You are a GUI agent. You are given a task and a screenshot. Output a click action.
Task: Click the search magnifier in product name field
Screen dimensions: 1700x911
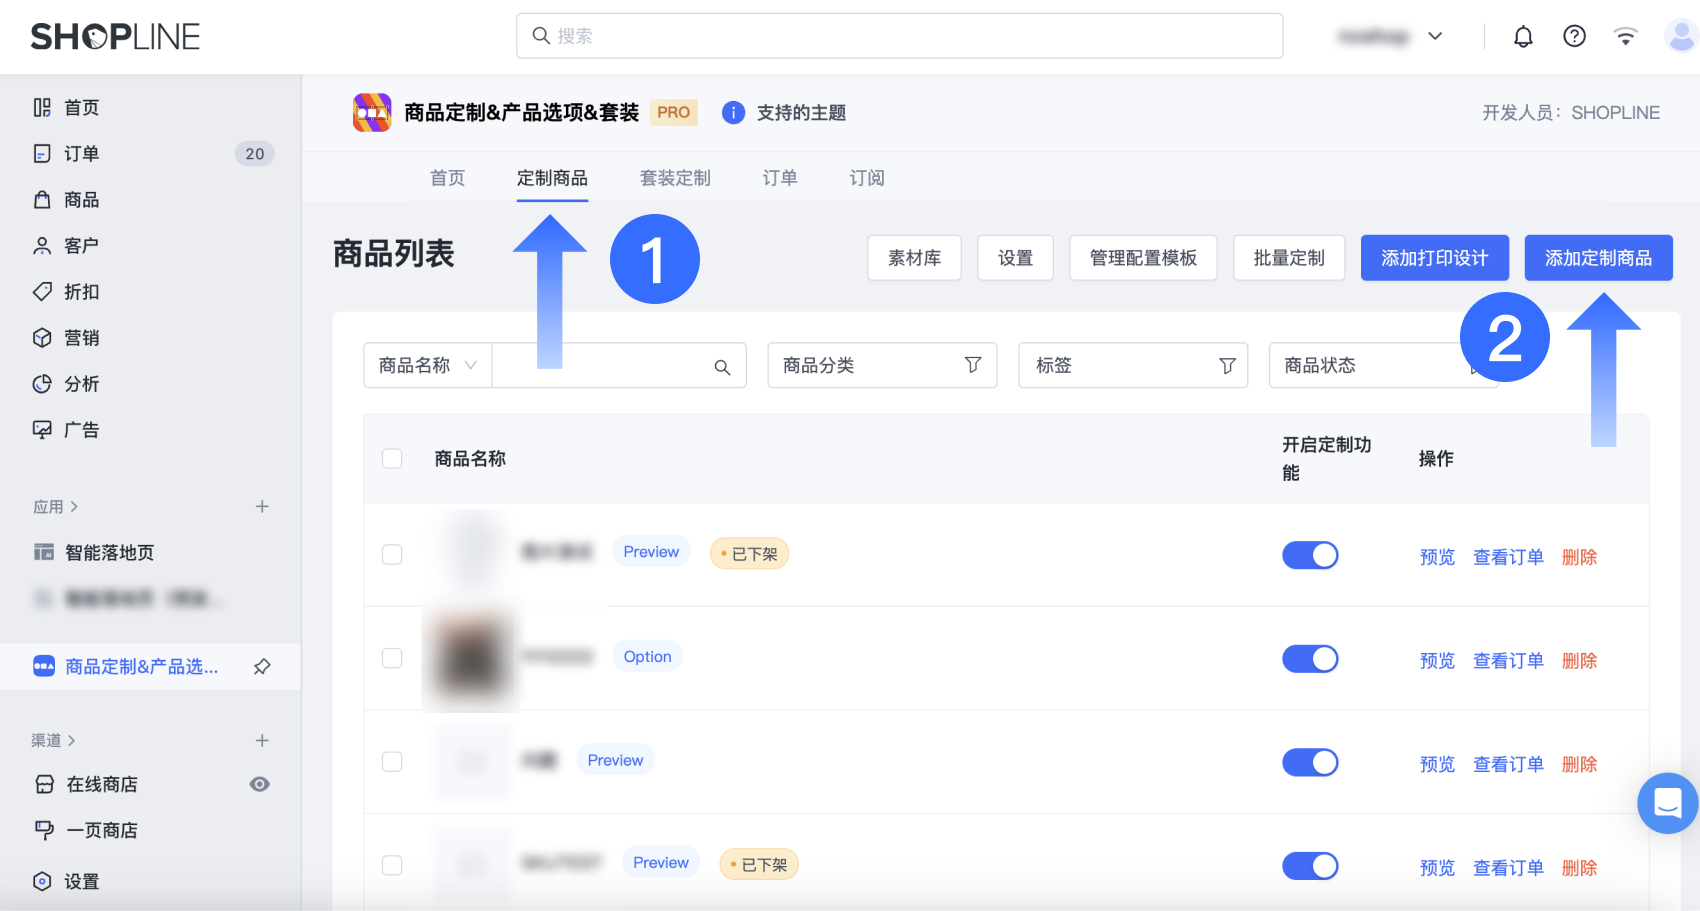(722, 366)
